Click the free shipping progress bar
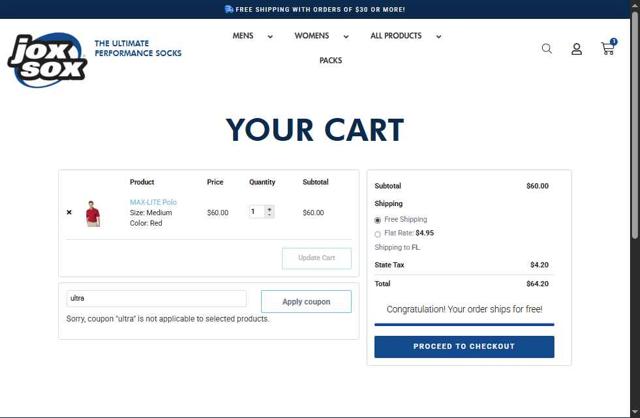Viewport: 640px width, 418px height. [464, 325]
